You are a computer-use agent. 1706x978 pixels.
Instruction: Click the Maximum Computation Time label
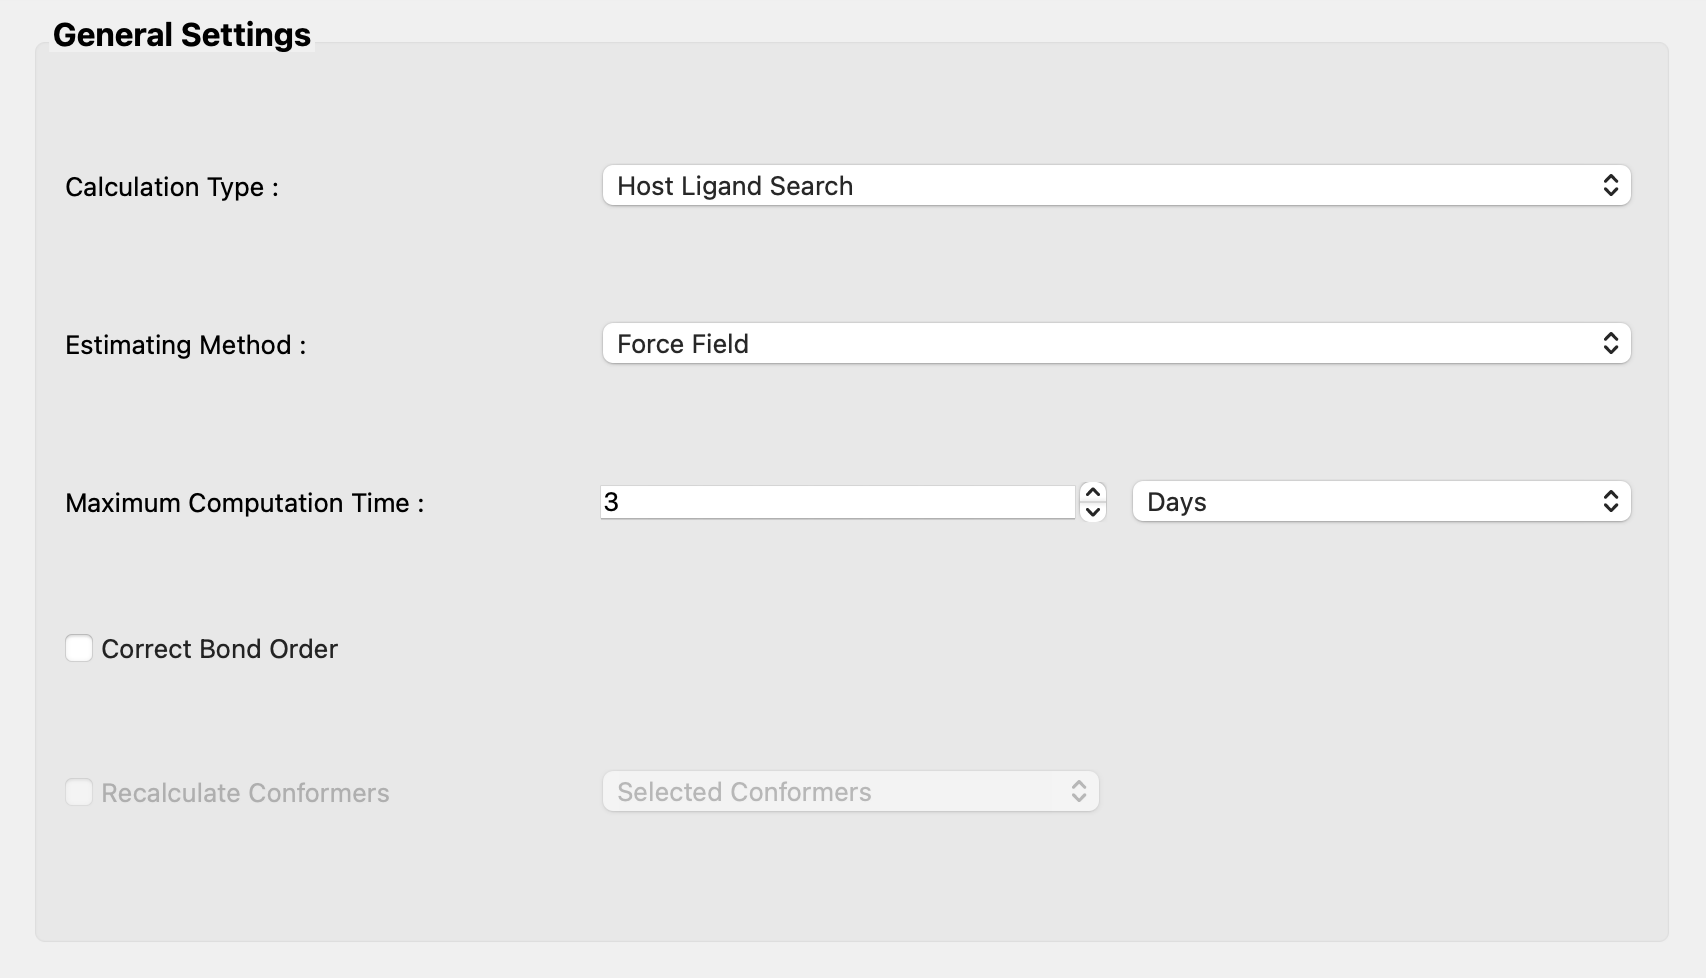tap(245, 503)
